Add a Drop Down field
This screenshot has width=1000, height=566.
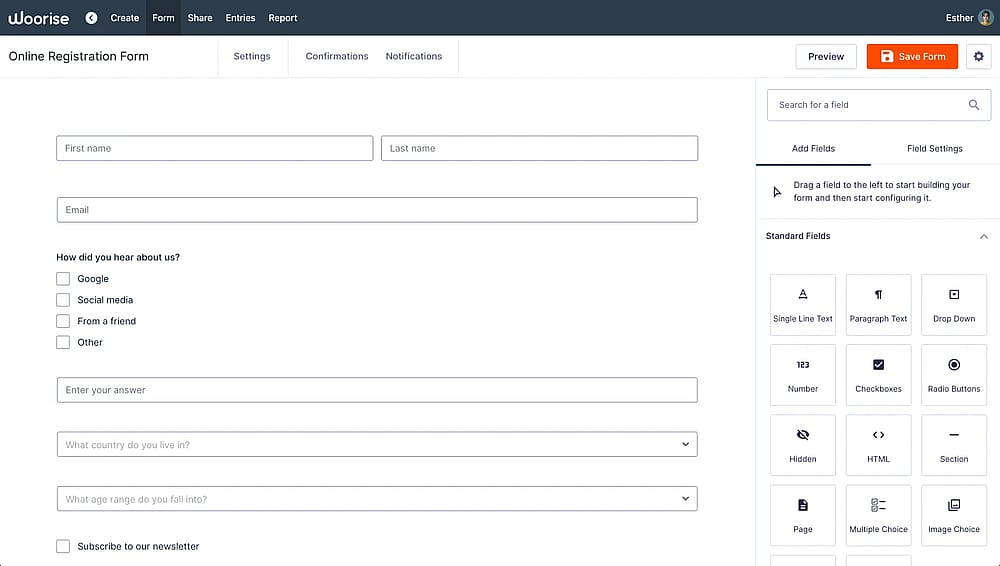pos(953,305)
